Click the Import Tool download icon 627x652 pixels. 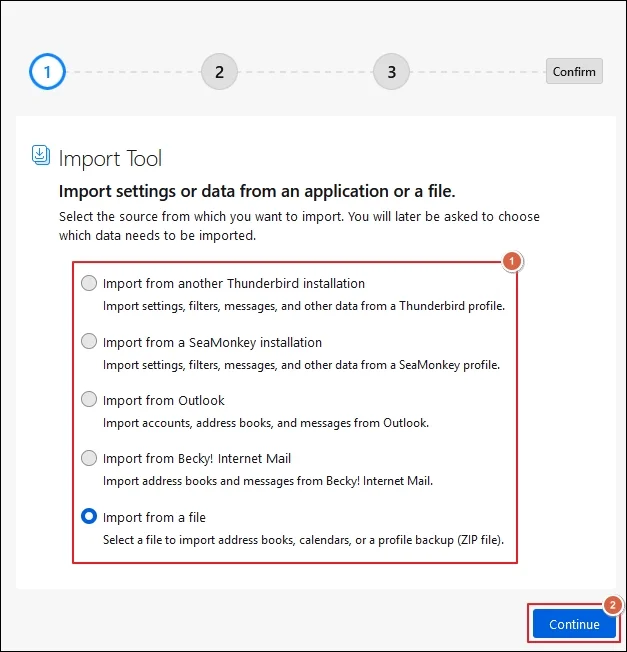(x=41, y=156)
